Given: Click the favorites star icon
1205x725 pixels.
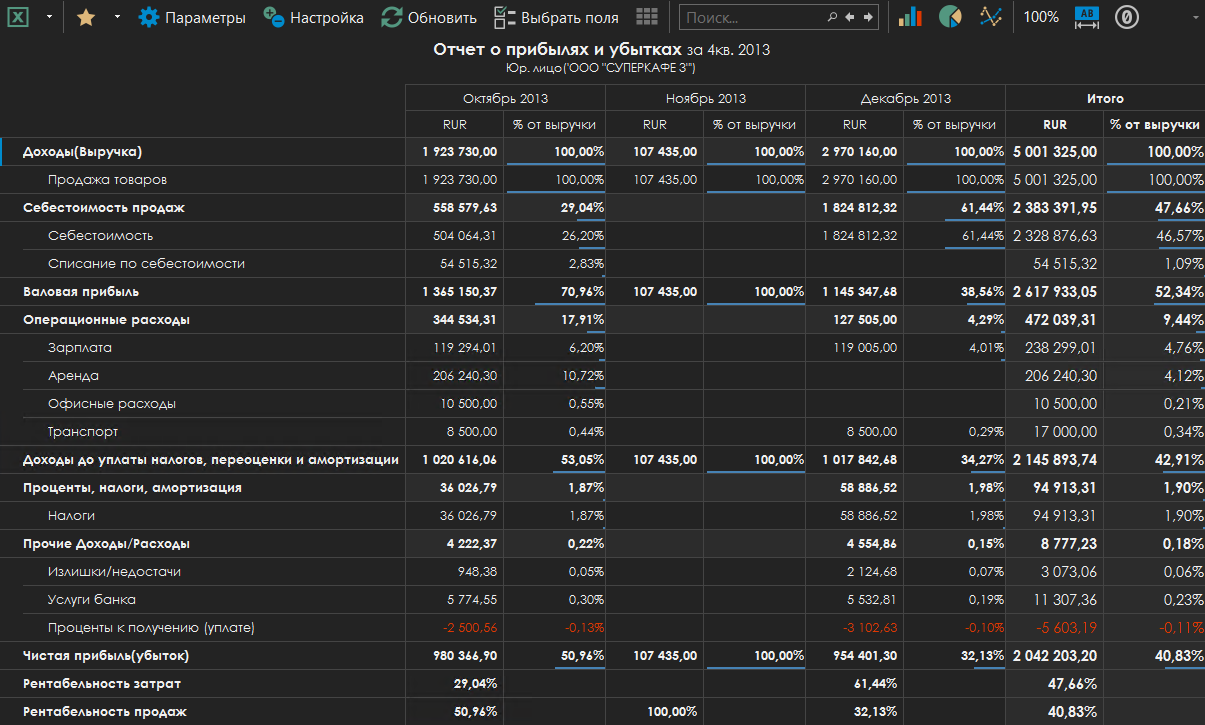Looking at the screenshot, I should 86,17.
